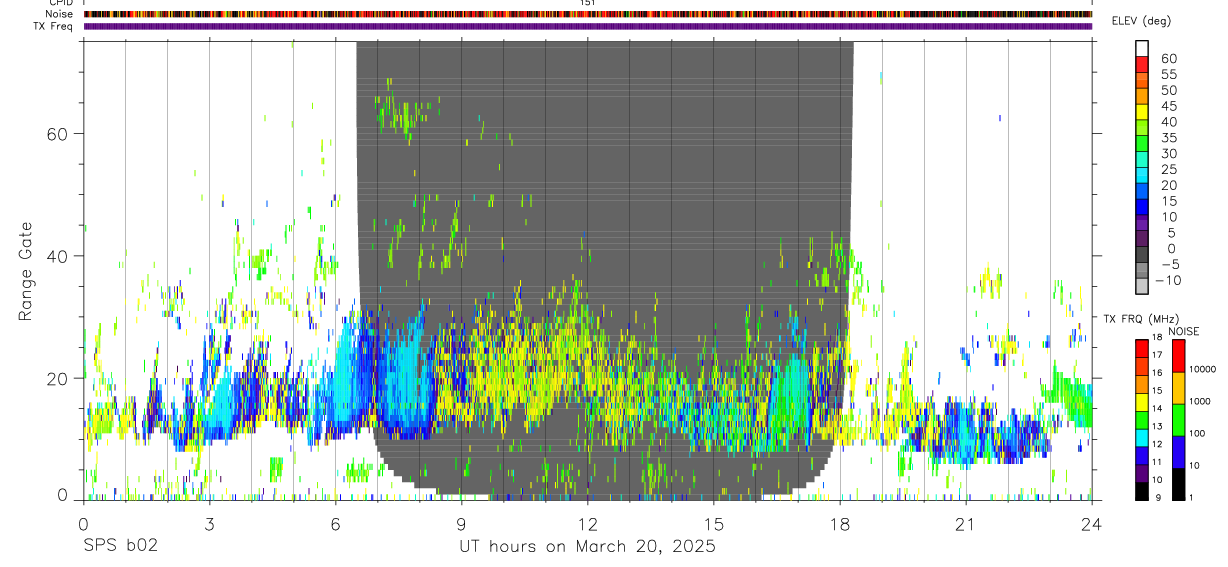Click the black segment of the NOISE color bar
Screen dimensions: 1228x567
[x=1179, y=484]
